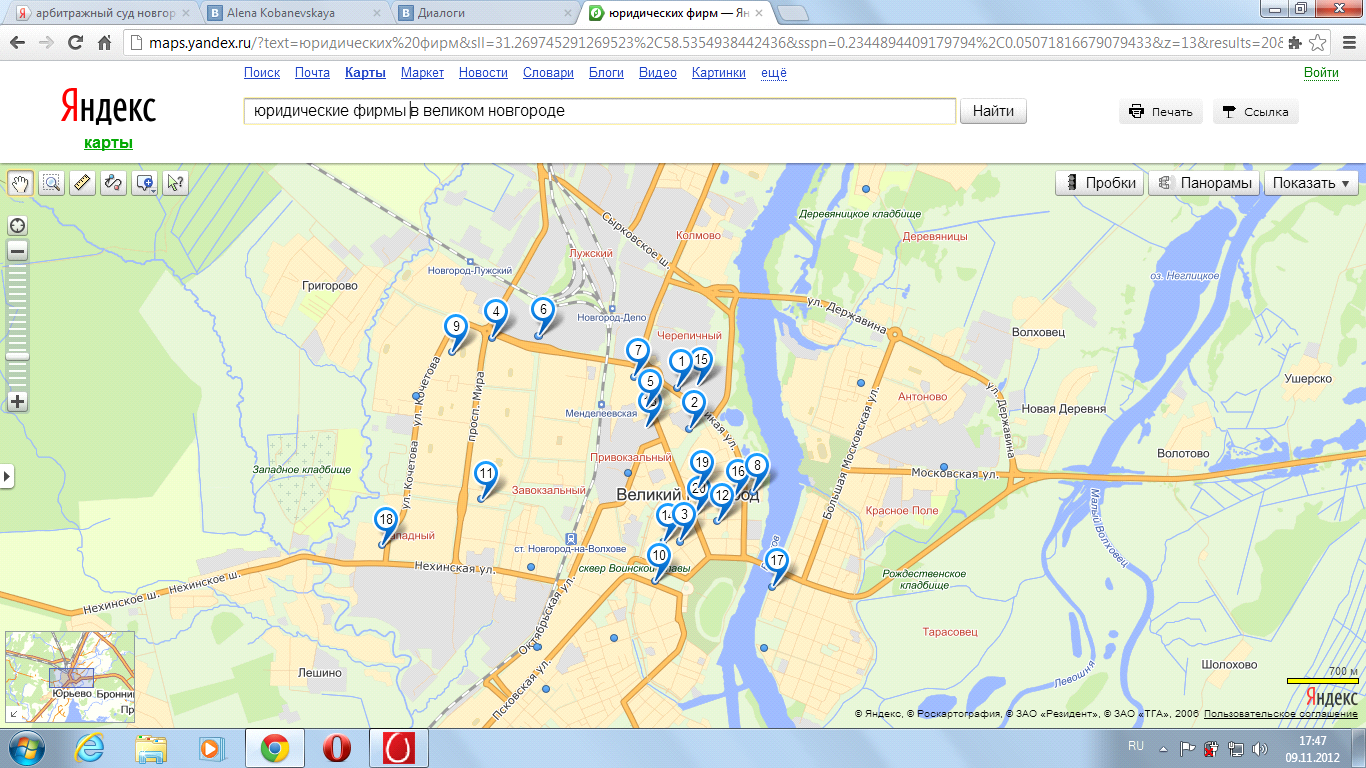Select map marker number 7
This screenshot has width=1366, height=768.
[x=637, y=352]
